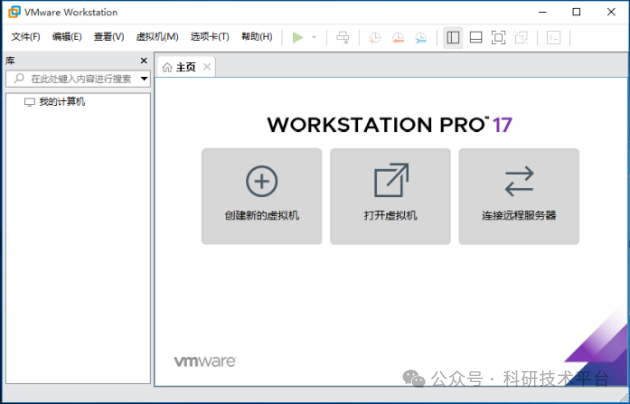Click the VMware Workstation title bar icon
630x404 pixels.
coord(14,12)
